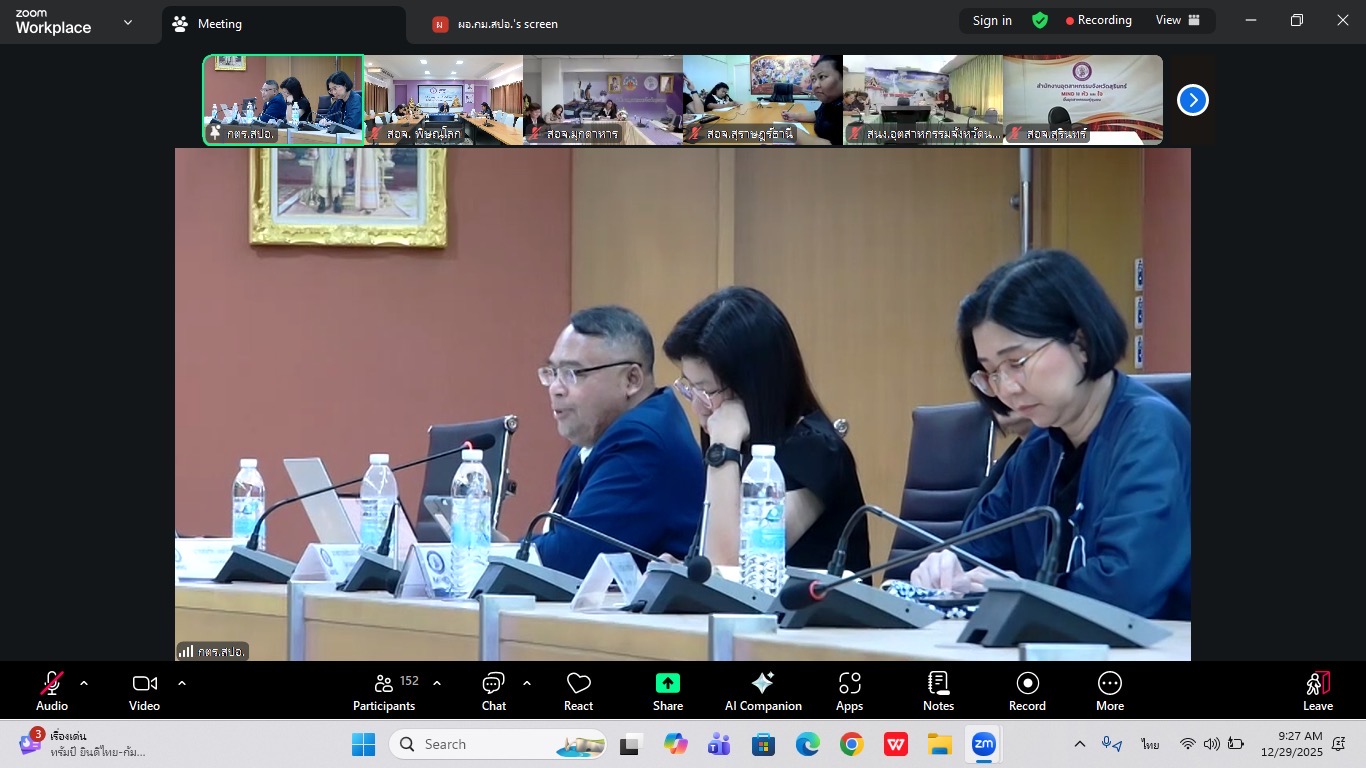Open the More options menu
Image resolution: width=1366 pixels, height=768 pixels.
pos(1109,691)
